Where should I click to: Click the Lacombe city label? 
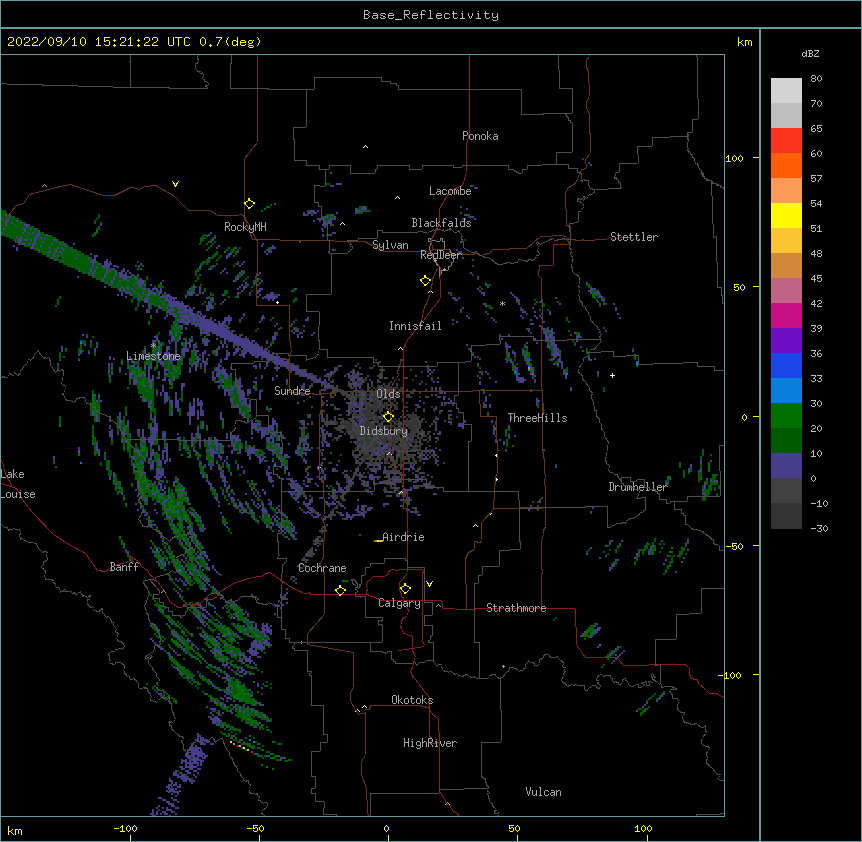click(450, 191)
